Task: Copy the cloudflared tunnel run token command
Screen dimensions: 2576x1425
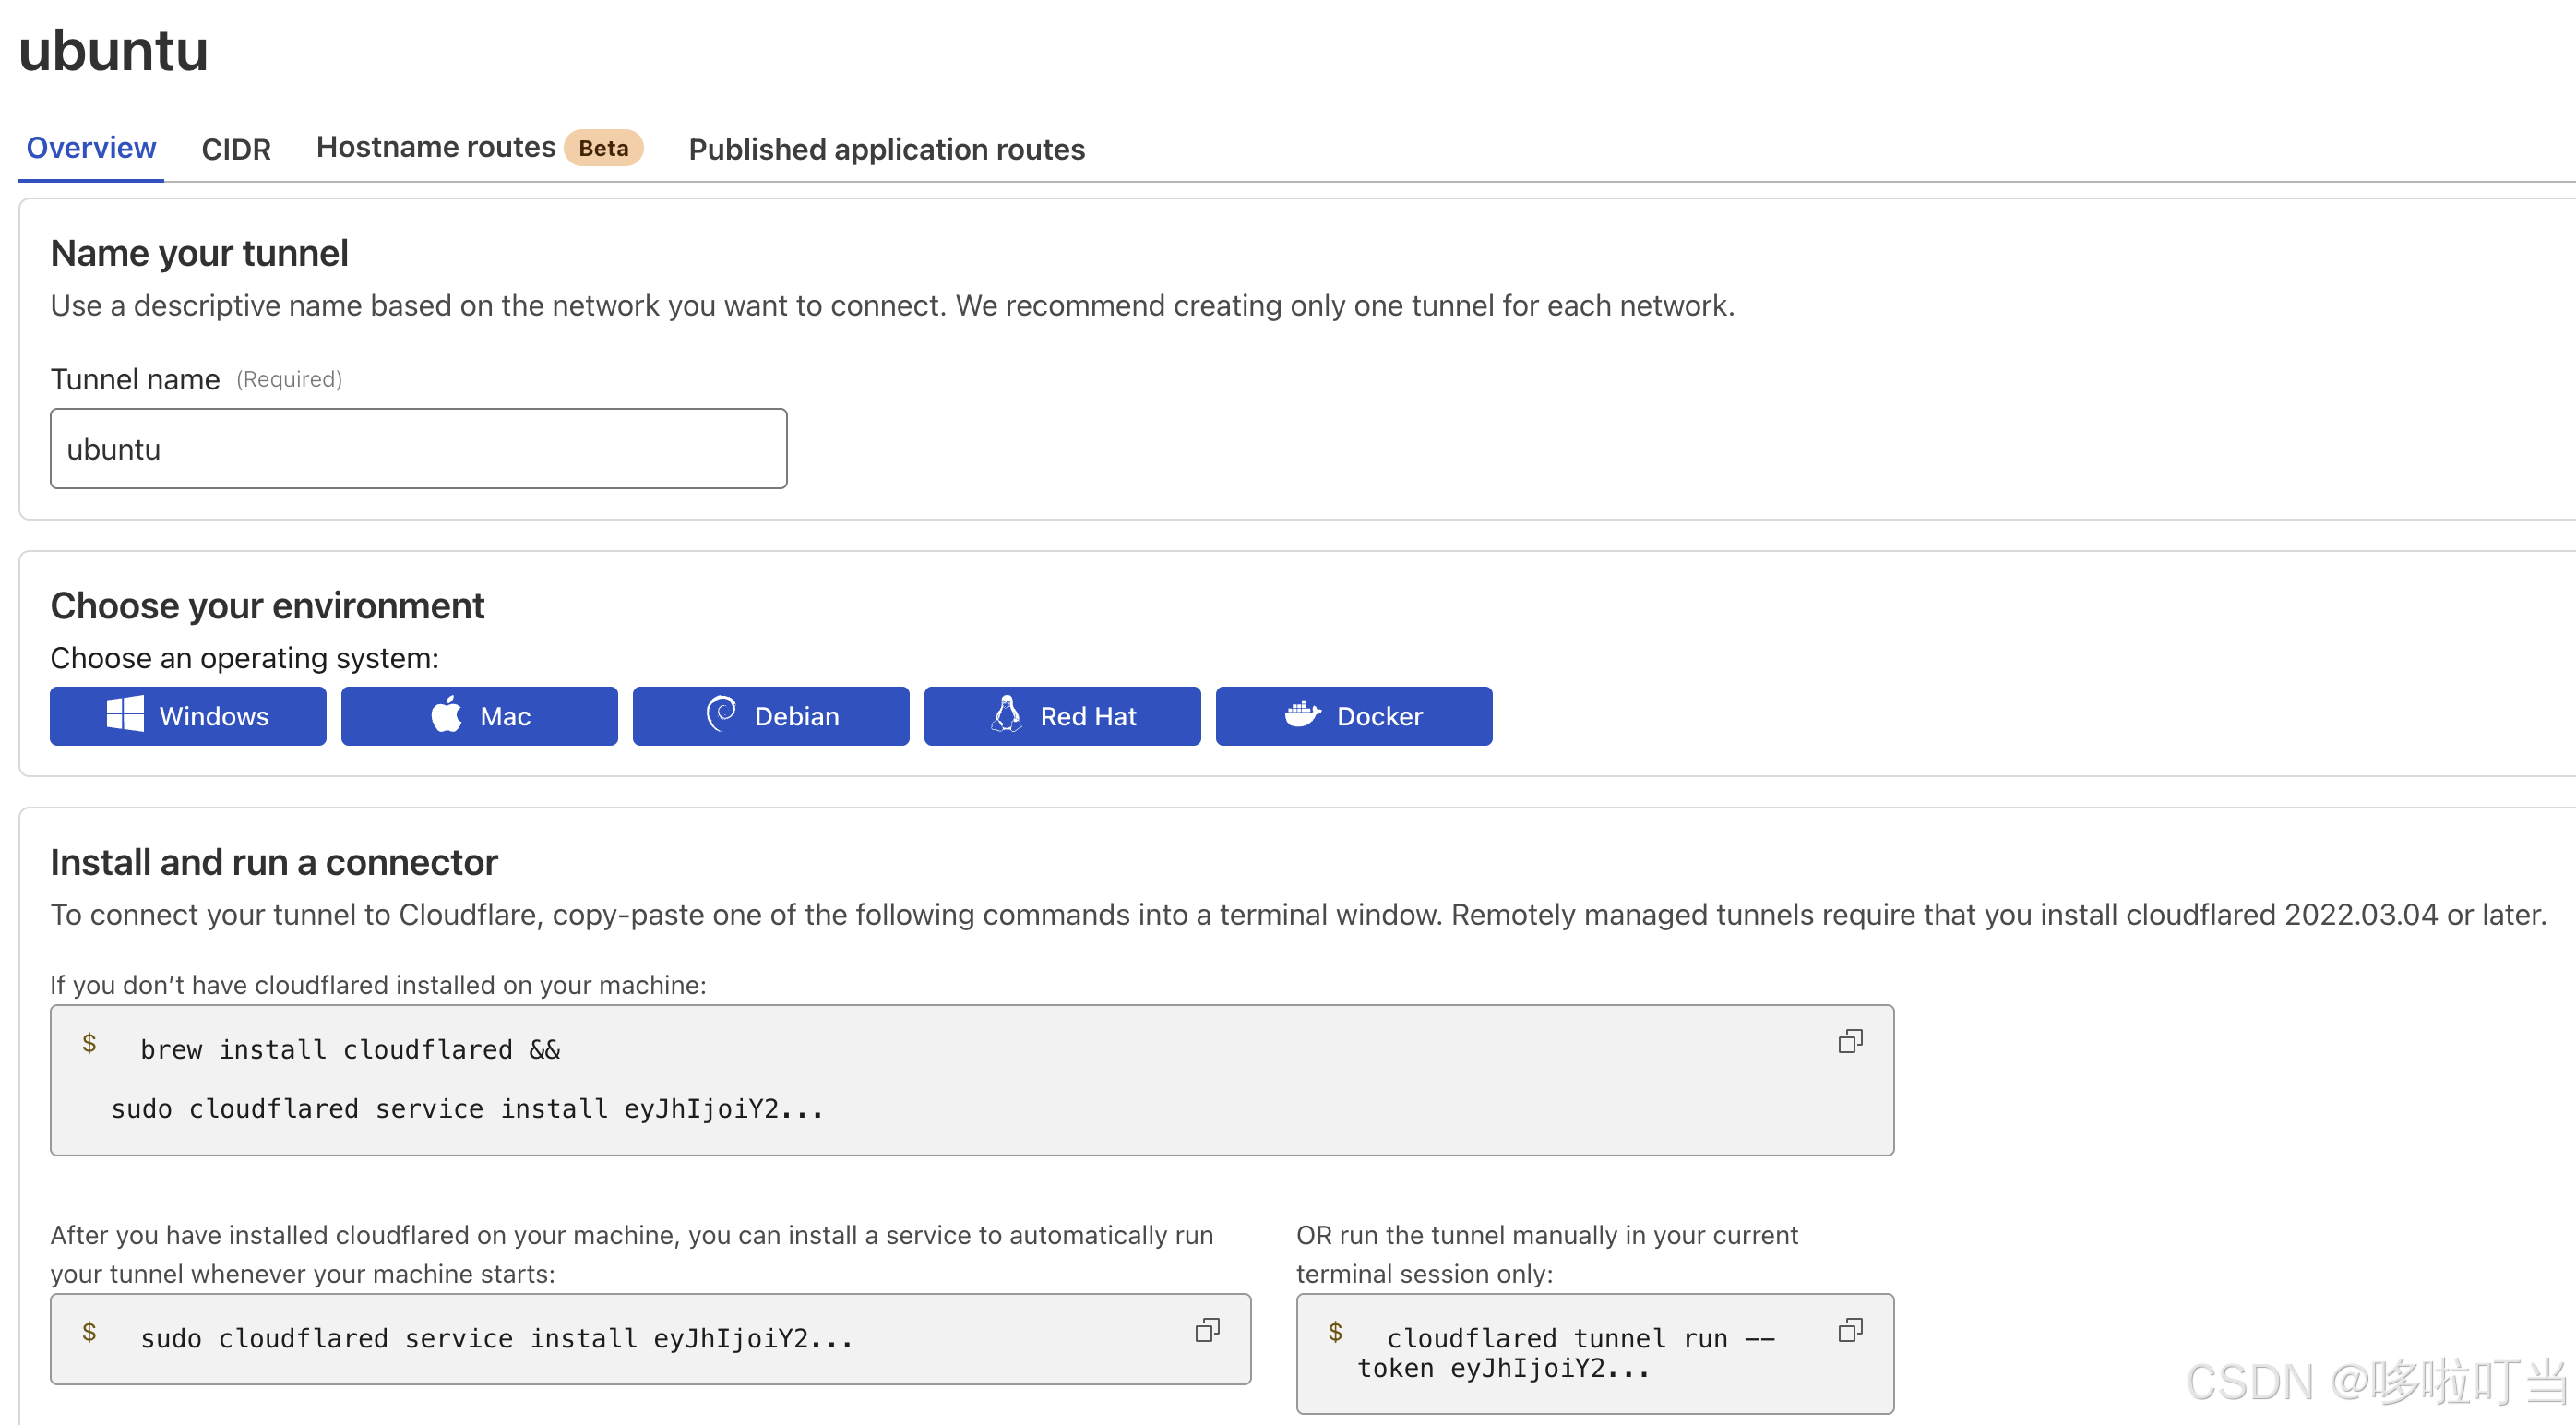Action: (x=1850, y=1330)
